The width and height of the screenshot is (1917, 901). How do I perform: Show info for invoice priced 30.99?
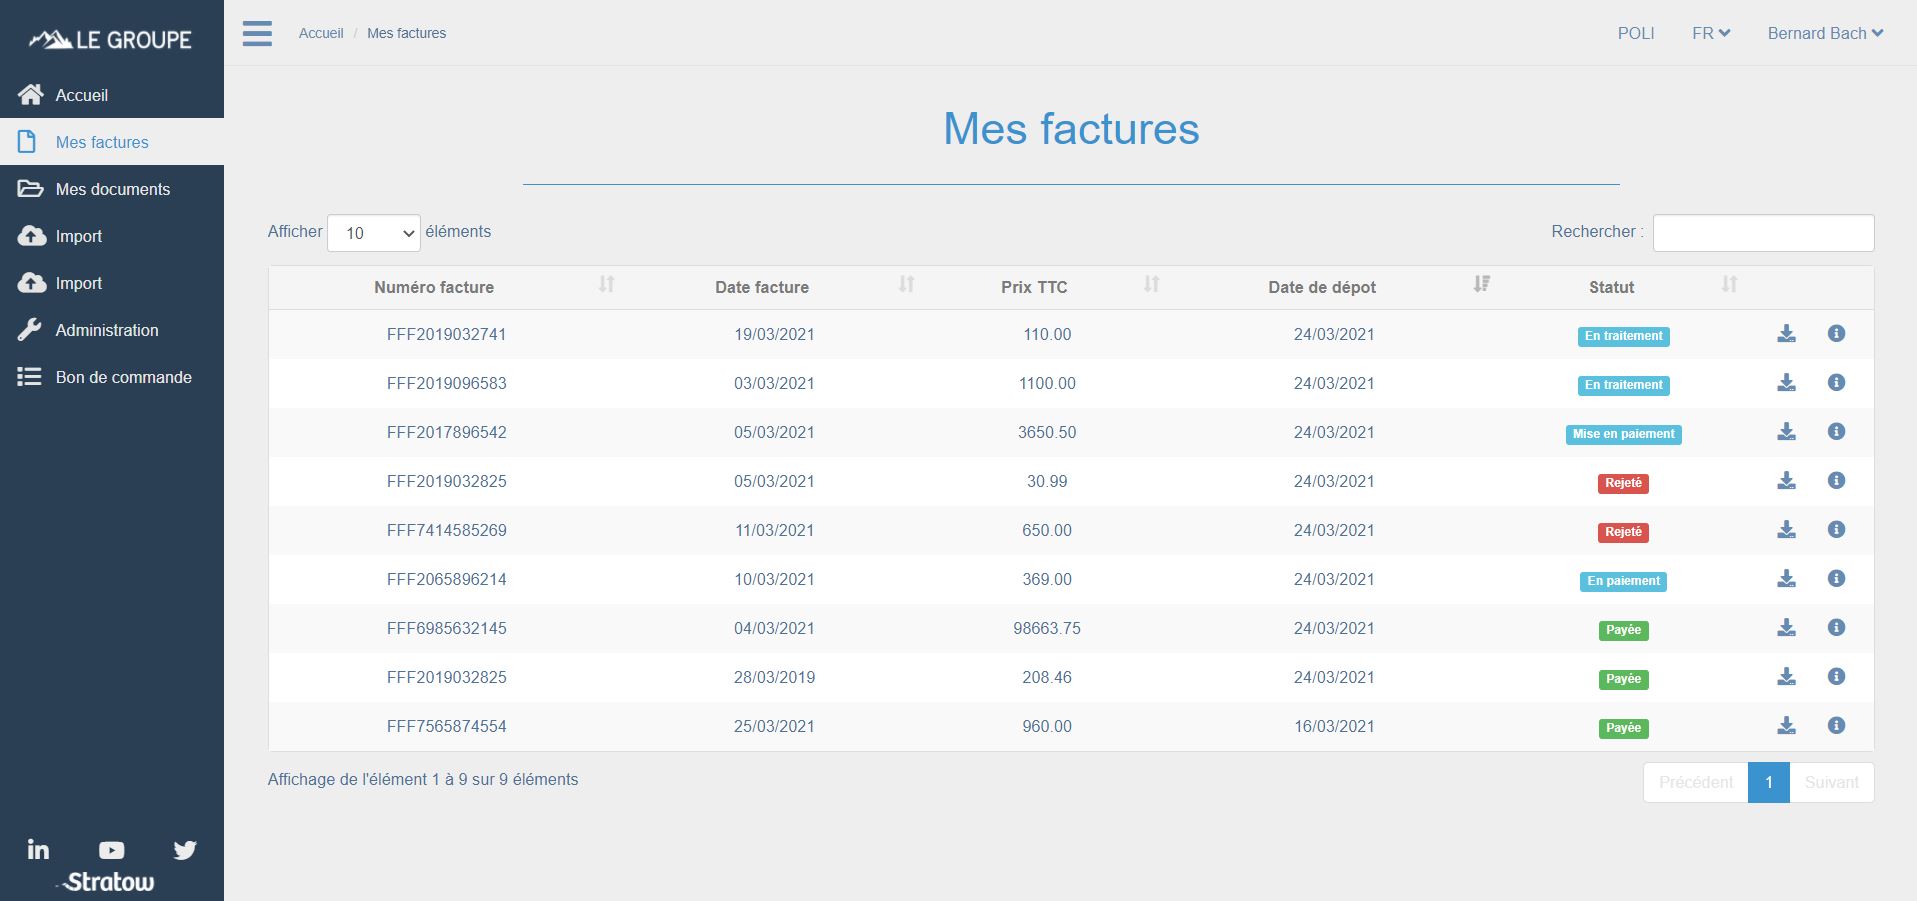1836,481
